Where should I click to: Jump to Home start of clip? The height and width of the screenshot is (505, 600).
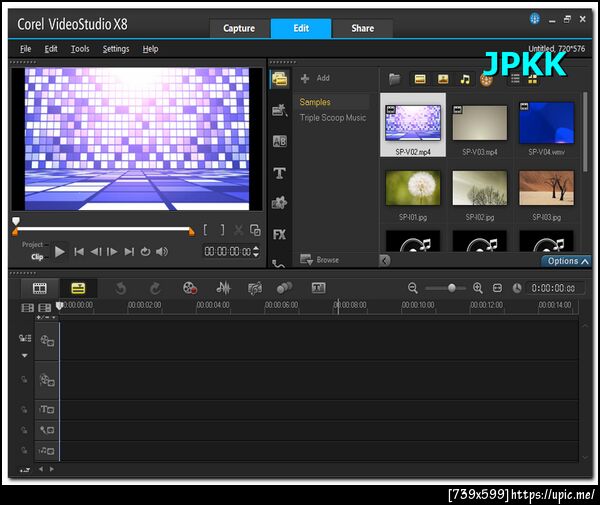click(x=79, y=252)
